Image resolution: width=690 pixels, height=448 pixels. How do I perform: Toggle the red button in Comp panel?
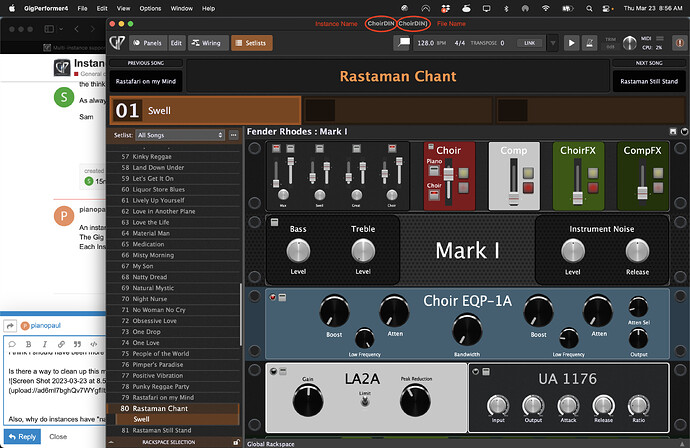coord(528,188)
